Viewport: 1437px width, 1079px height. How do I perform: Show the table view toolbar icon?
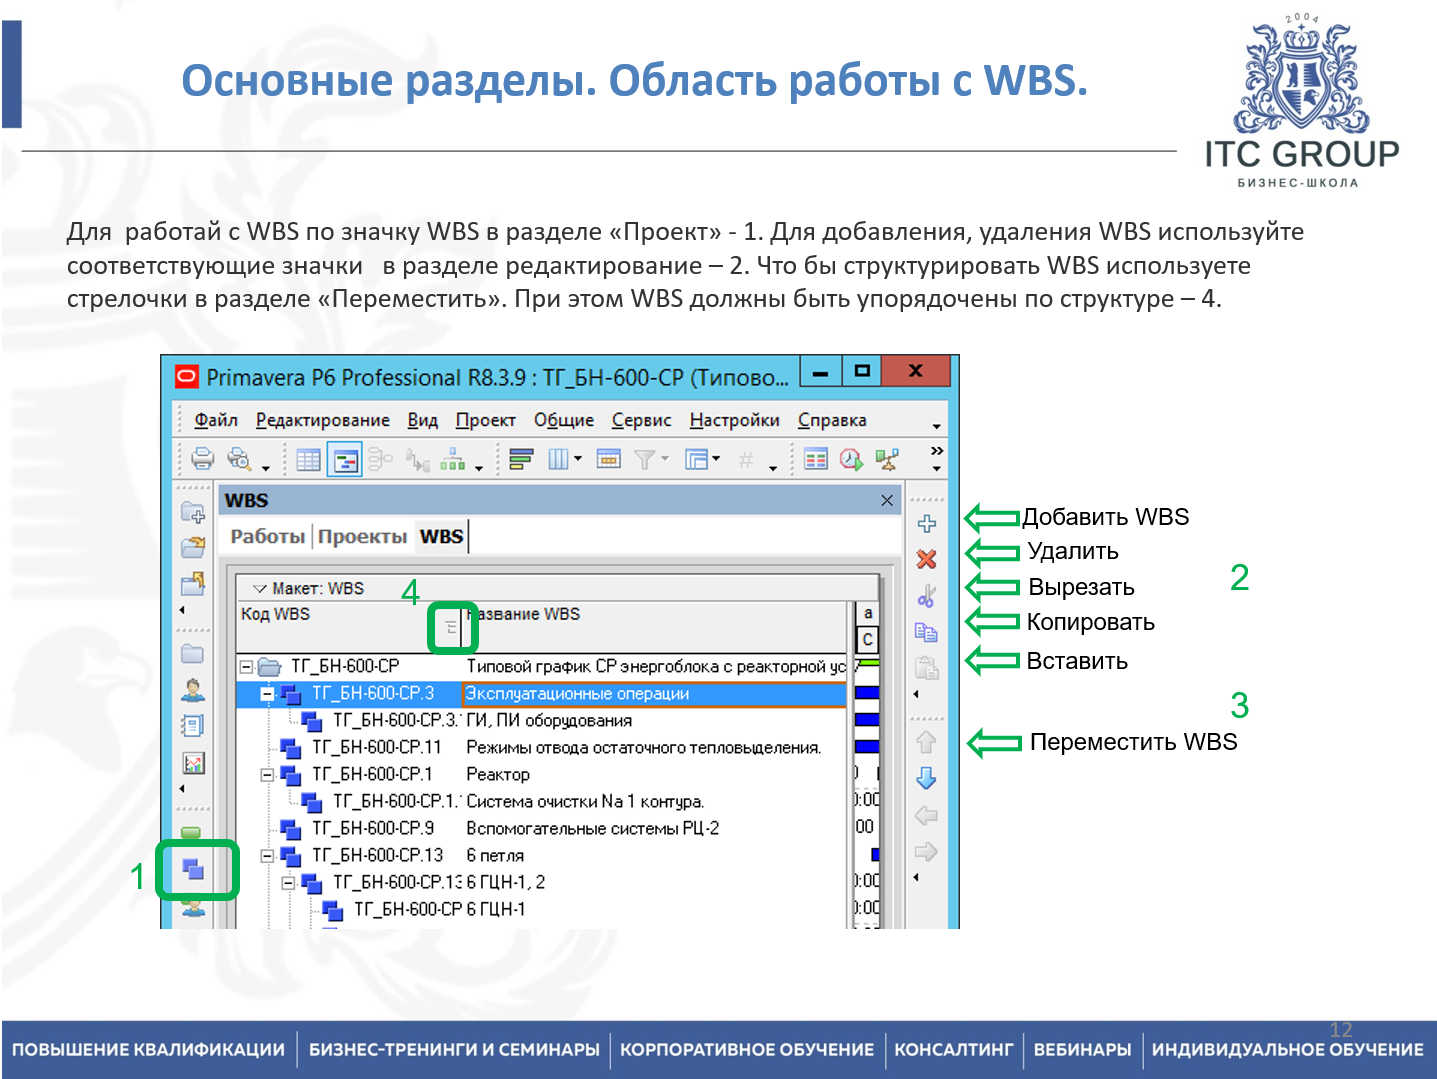(x=309, y=459)
